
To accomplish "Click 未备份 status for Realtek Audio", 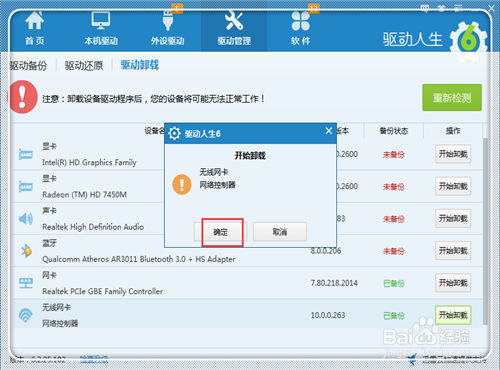I will click(x=393, y=219).
